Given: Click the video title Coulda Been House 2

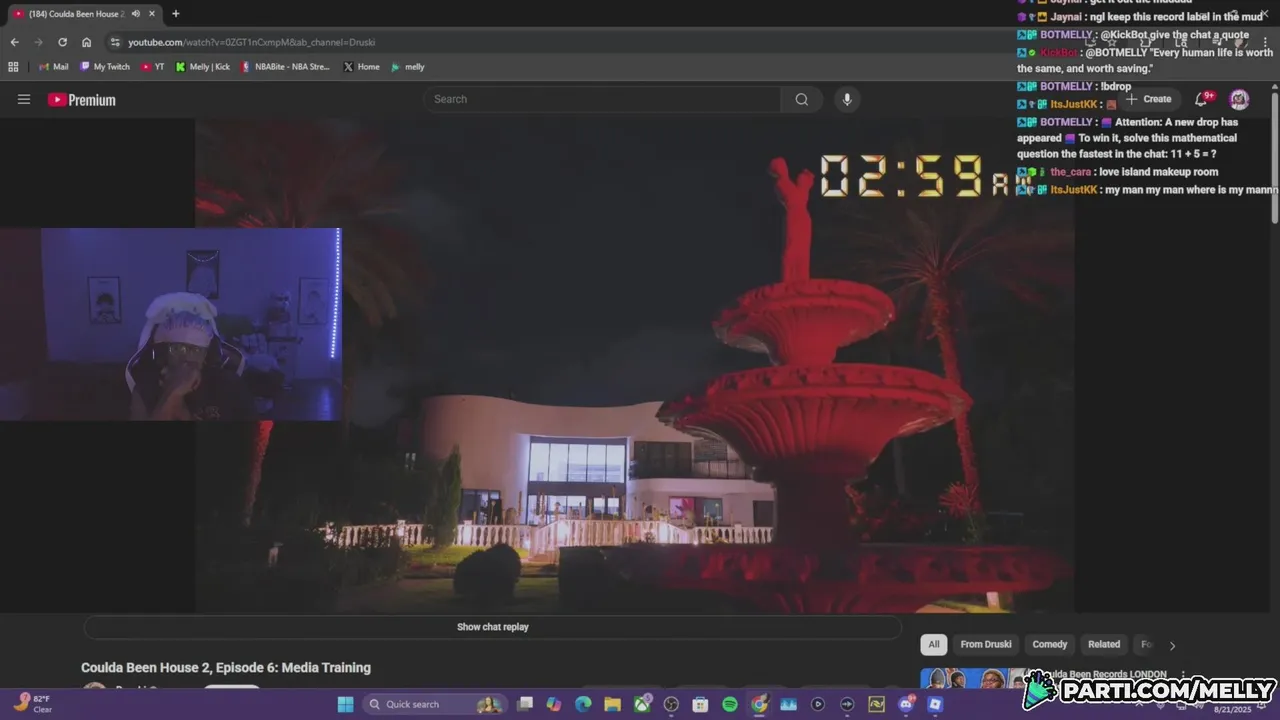Looking at the screenshot, I should pyautogui.click(x=226, y=668).
